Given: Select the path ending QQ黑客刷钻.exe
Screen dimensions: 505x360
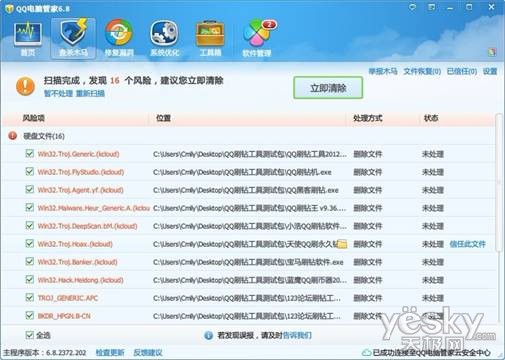Looking at the screenshot, I should 246,190.
